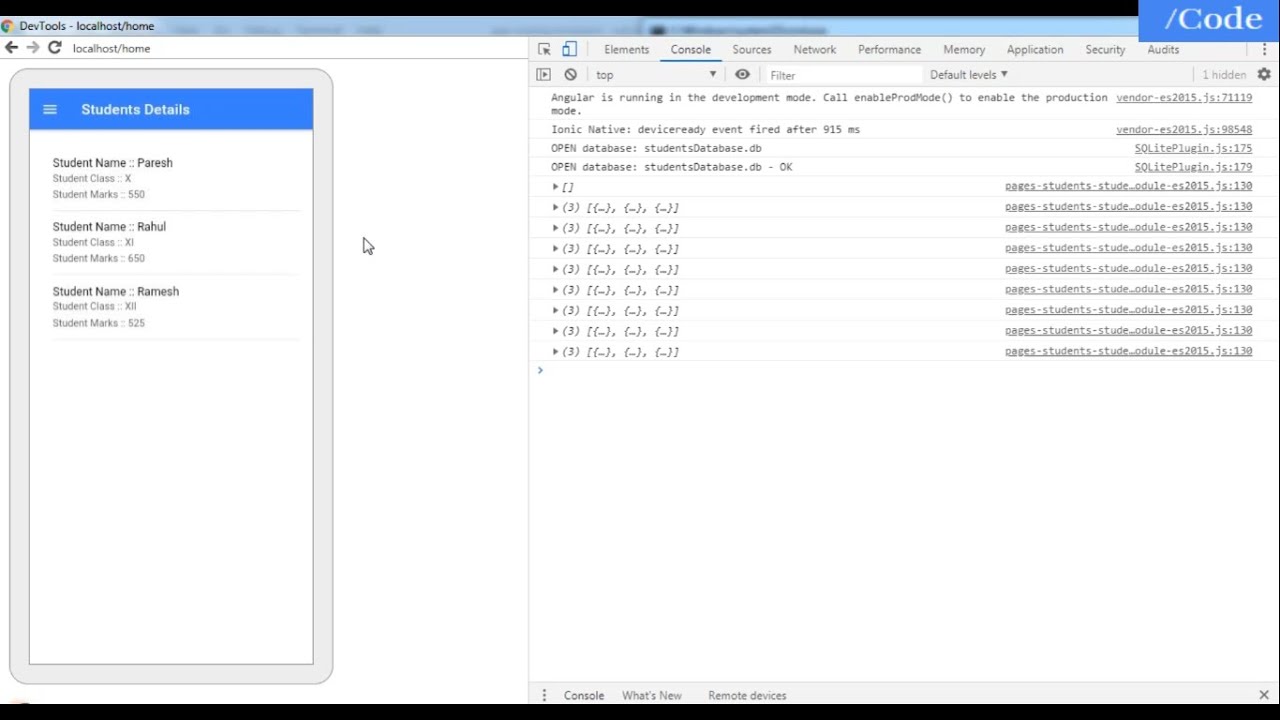The width and height of the screenshot is (1280, 720).
Task: Open SQLitePlugin.js:175 source link
Action: tap(1193, 148)
